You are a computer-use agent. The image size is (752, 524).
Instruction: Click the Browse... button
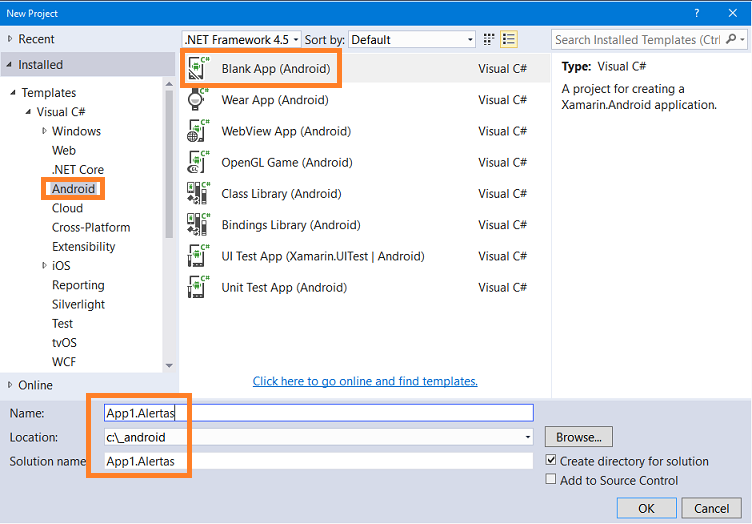tap(578, 437)
